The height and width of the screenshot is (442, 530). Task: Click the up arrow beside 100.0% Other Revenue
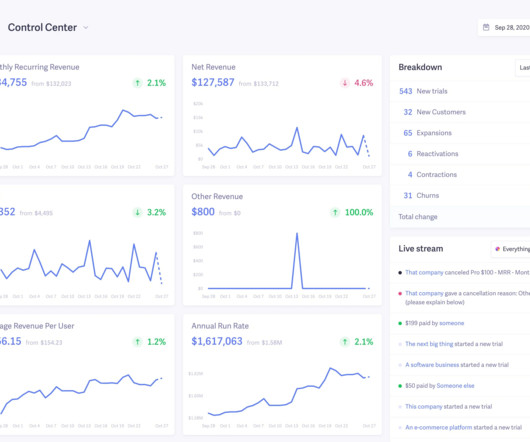(x=335, y=212)
